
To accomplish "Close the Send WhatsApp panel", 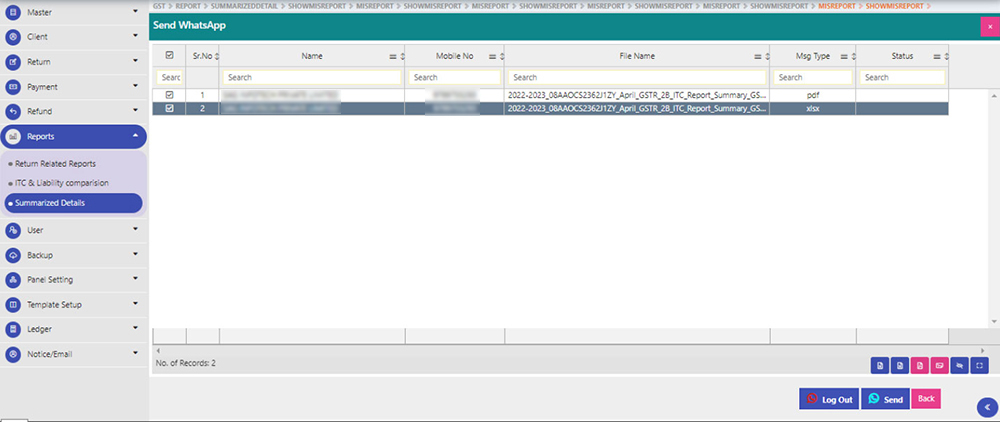I will point(989,27).
